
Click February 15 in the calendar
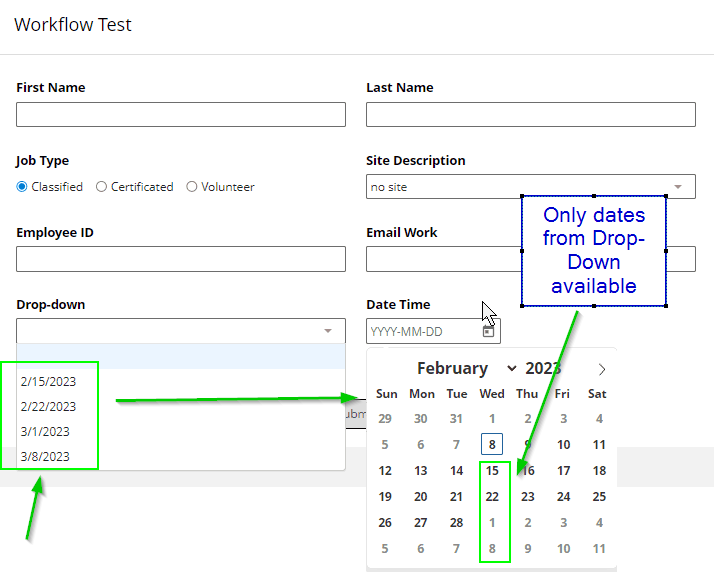click(x=492, y=471)
